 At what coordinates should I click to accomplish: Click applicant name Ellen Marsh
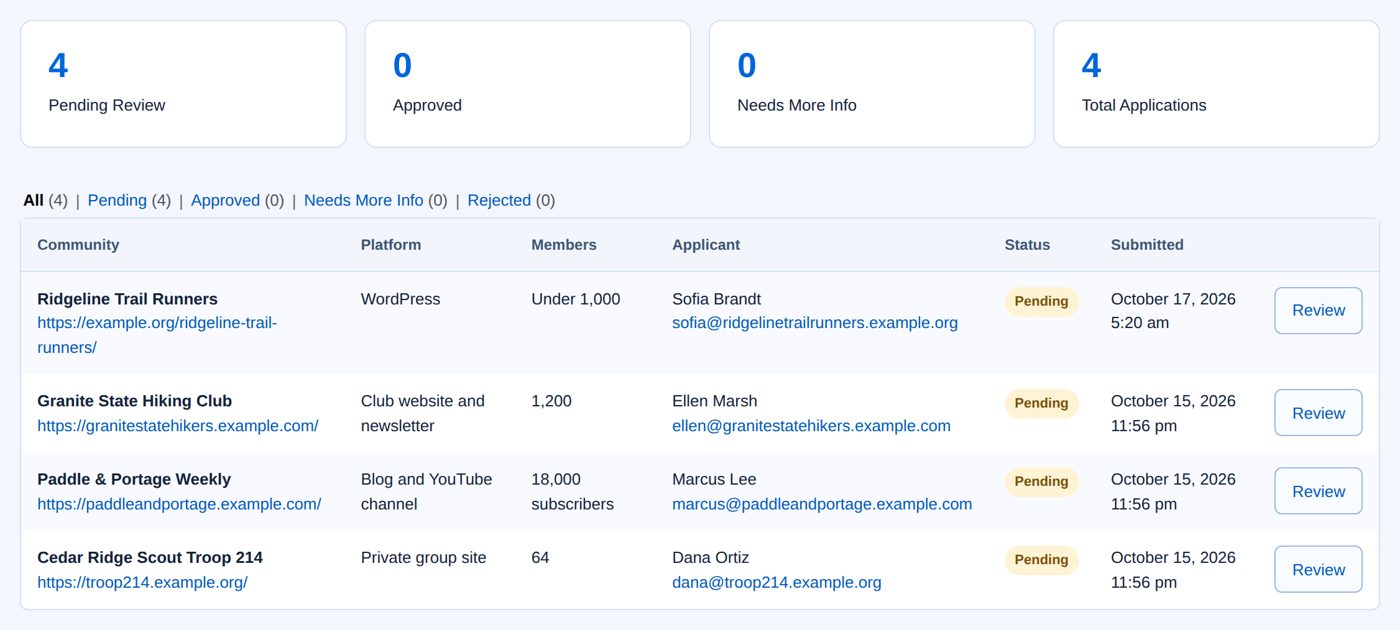[714, 401]
